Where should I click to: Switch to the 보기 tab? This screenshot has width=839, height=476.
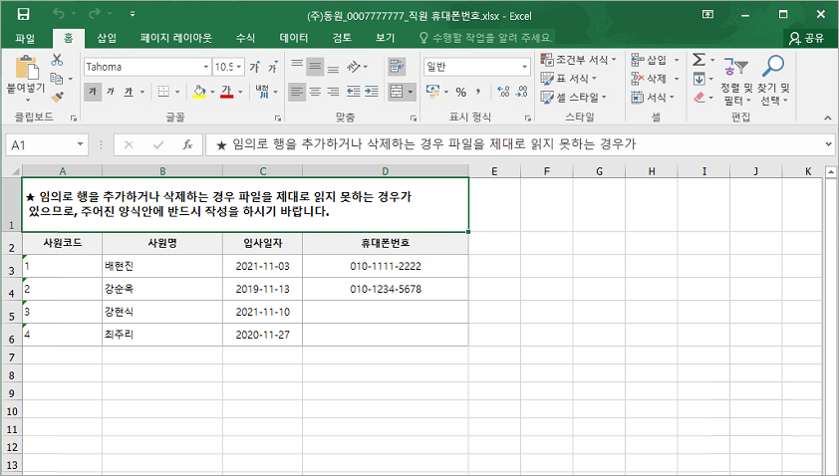tap(385, 38)
